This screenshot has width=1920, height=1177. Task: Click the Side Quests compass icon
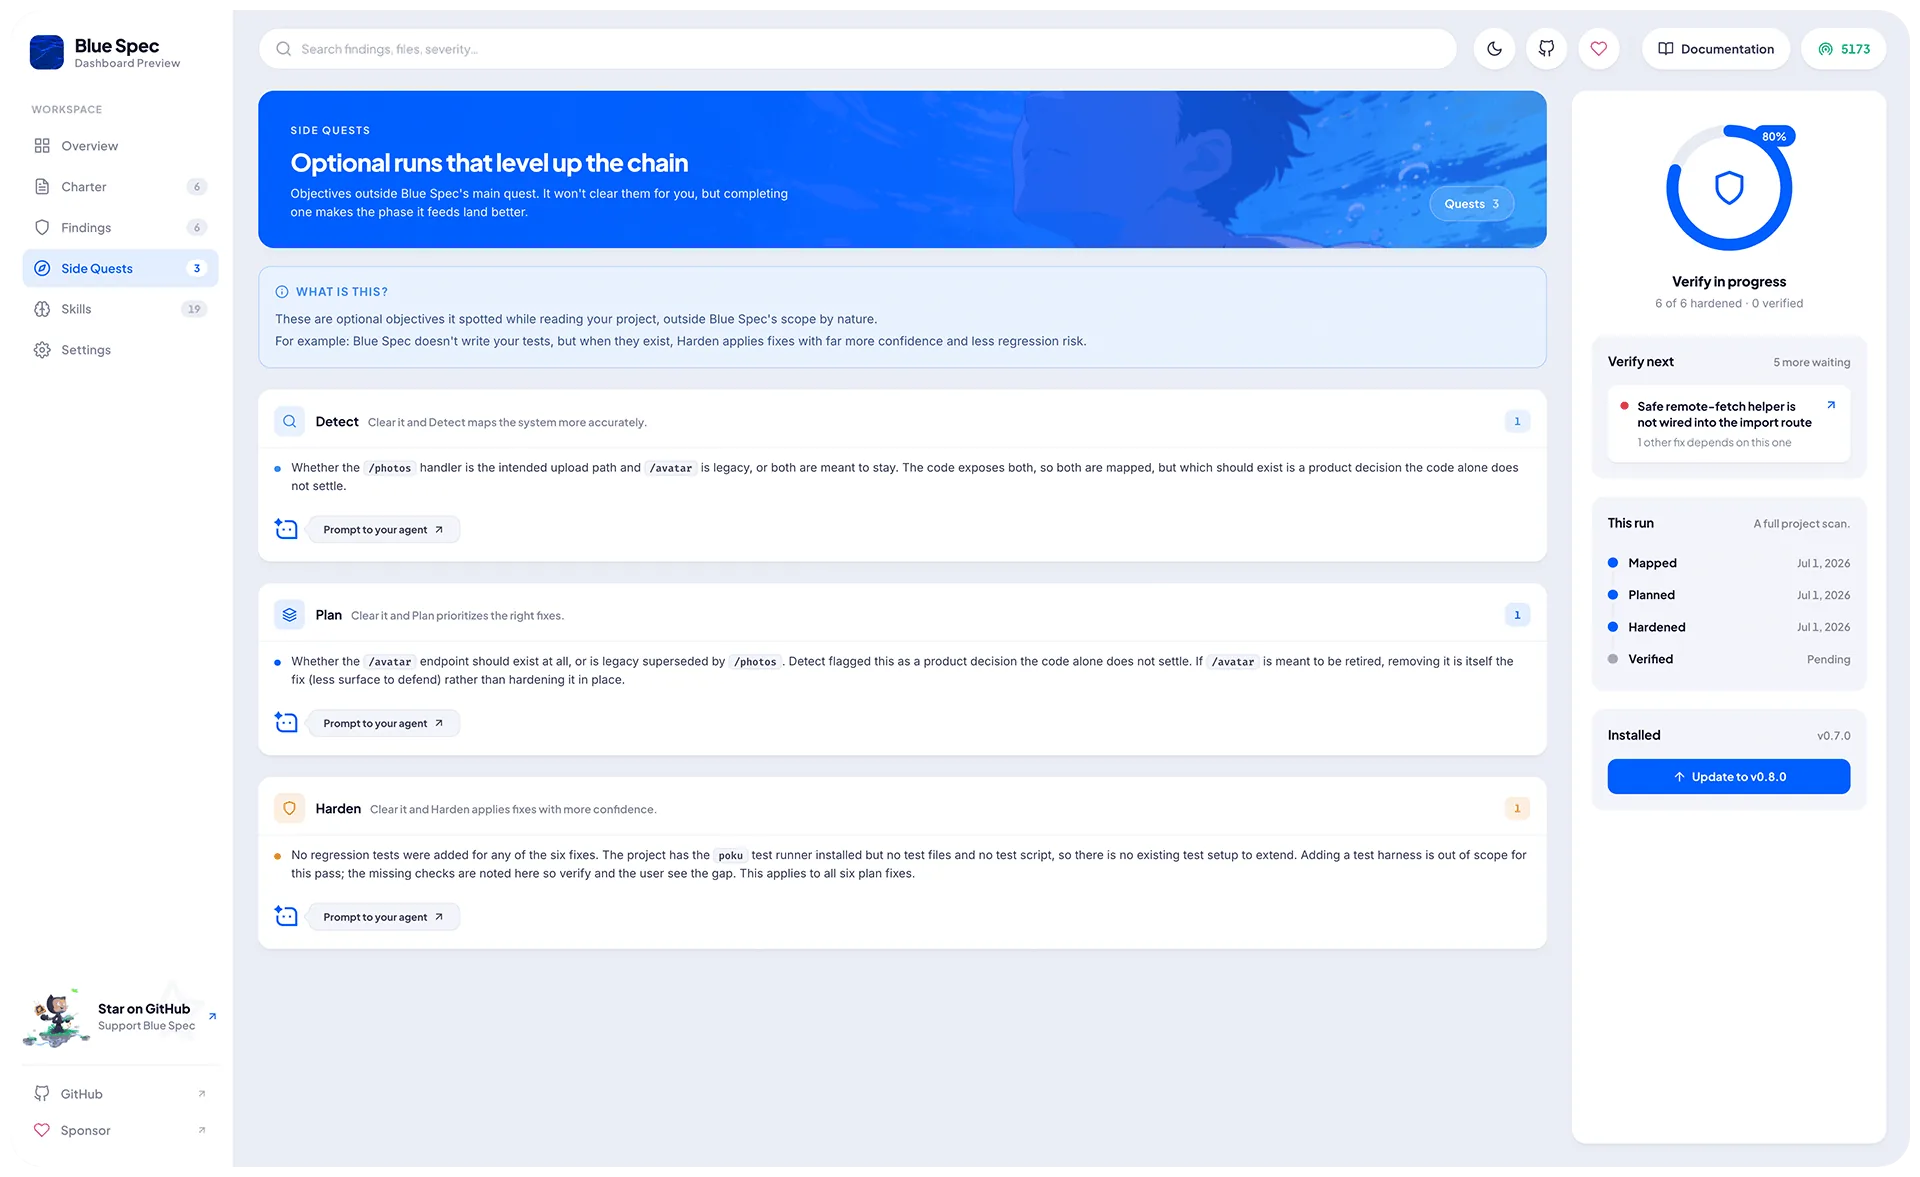pos(42,268)
